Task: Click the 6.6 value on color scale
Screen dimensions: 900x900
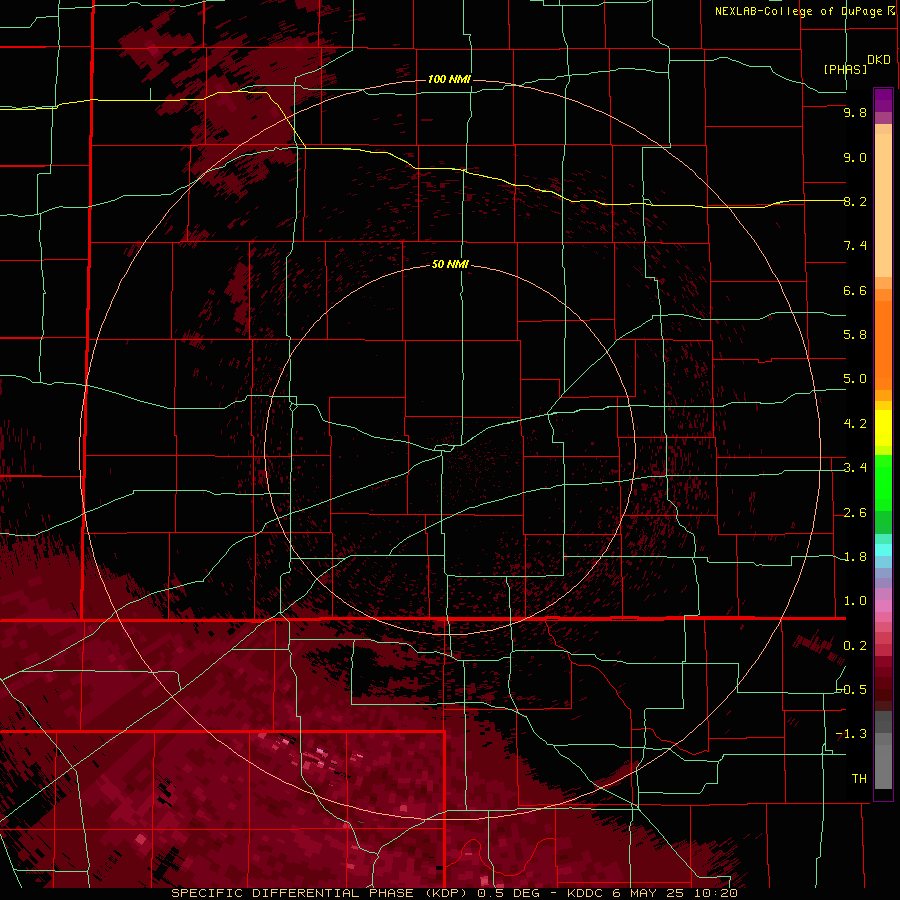Action: [x=855, y=290]
